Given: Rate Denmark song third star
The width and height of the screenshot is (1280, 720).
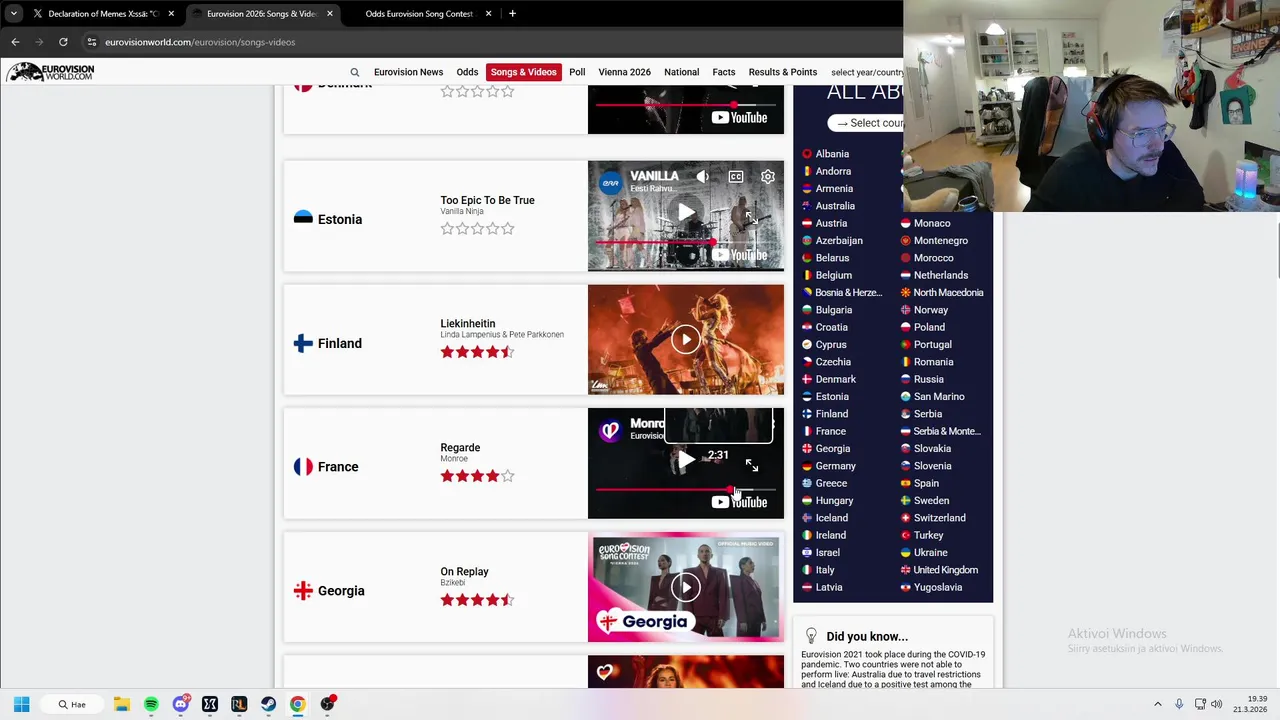Looking at the screenshot, I should [477, 91].
